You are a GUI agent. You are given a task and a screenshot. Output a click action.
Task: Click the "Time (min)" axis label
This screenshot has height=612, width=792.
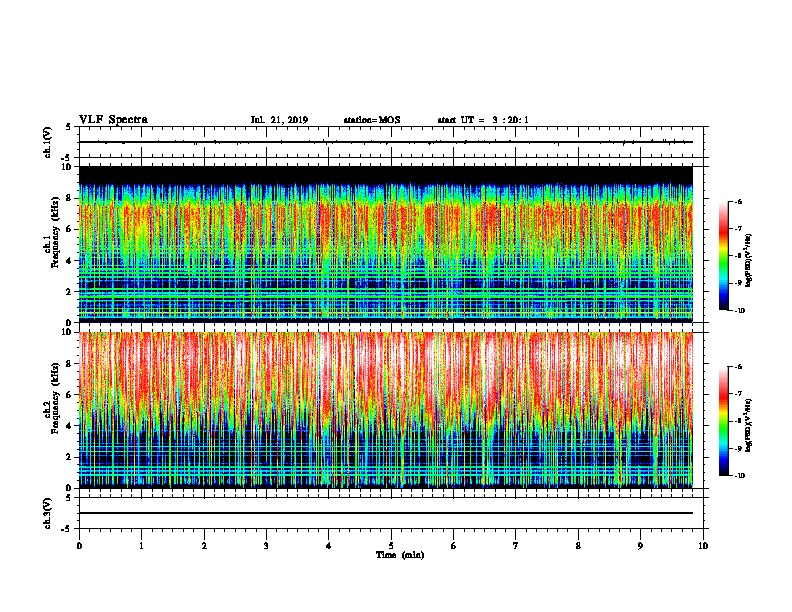click(x=400, y=555)
